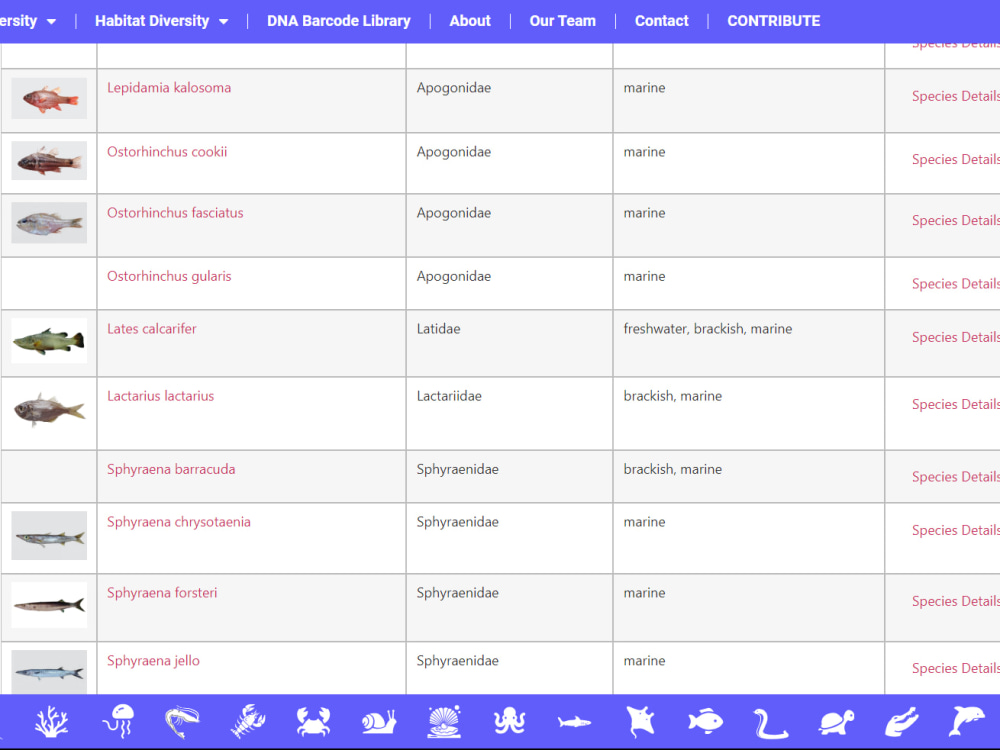Screen dimensions: 1000x750
Task: Open the lobster category icon
Action: pos(248,722)
